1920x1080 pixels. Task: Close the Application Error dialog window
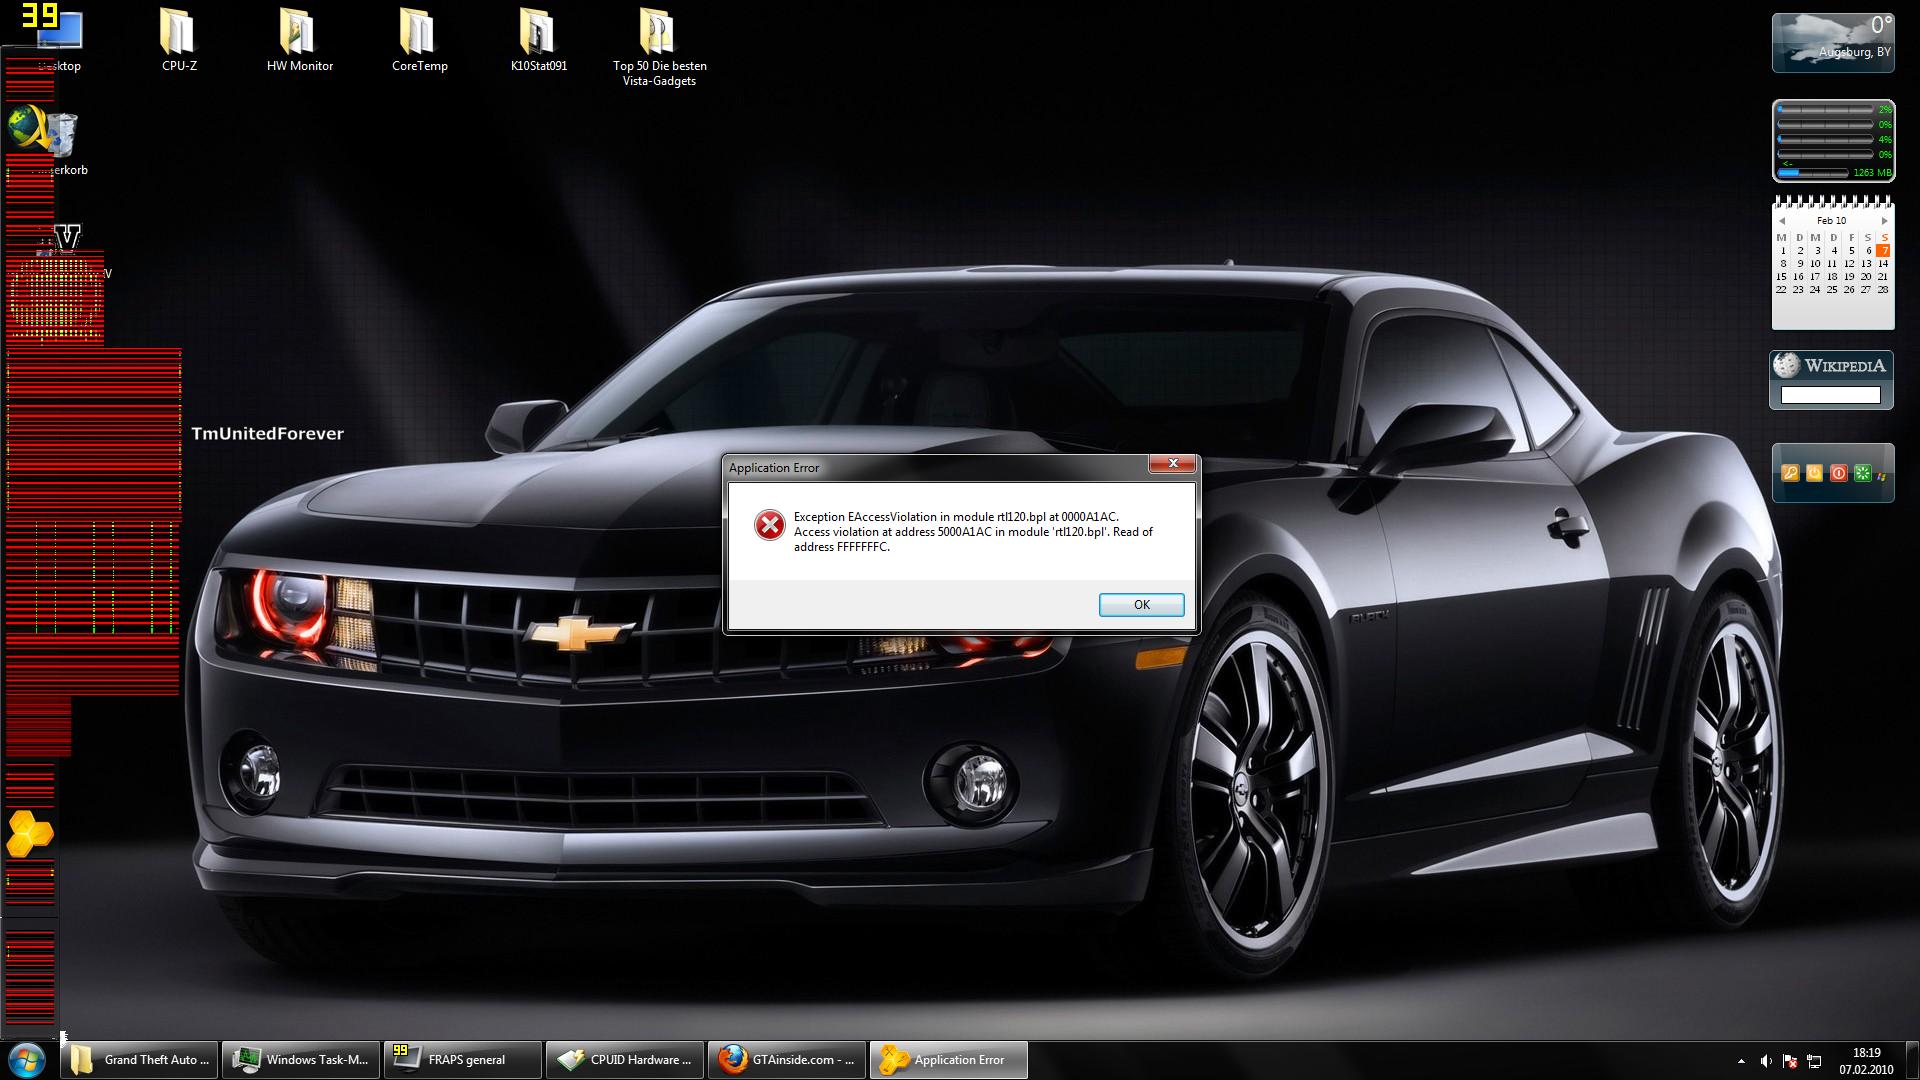(x=1172, y=463)
